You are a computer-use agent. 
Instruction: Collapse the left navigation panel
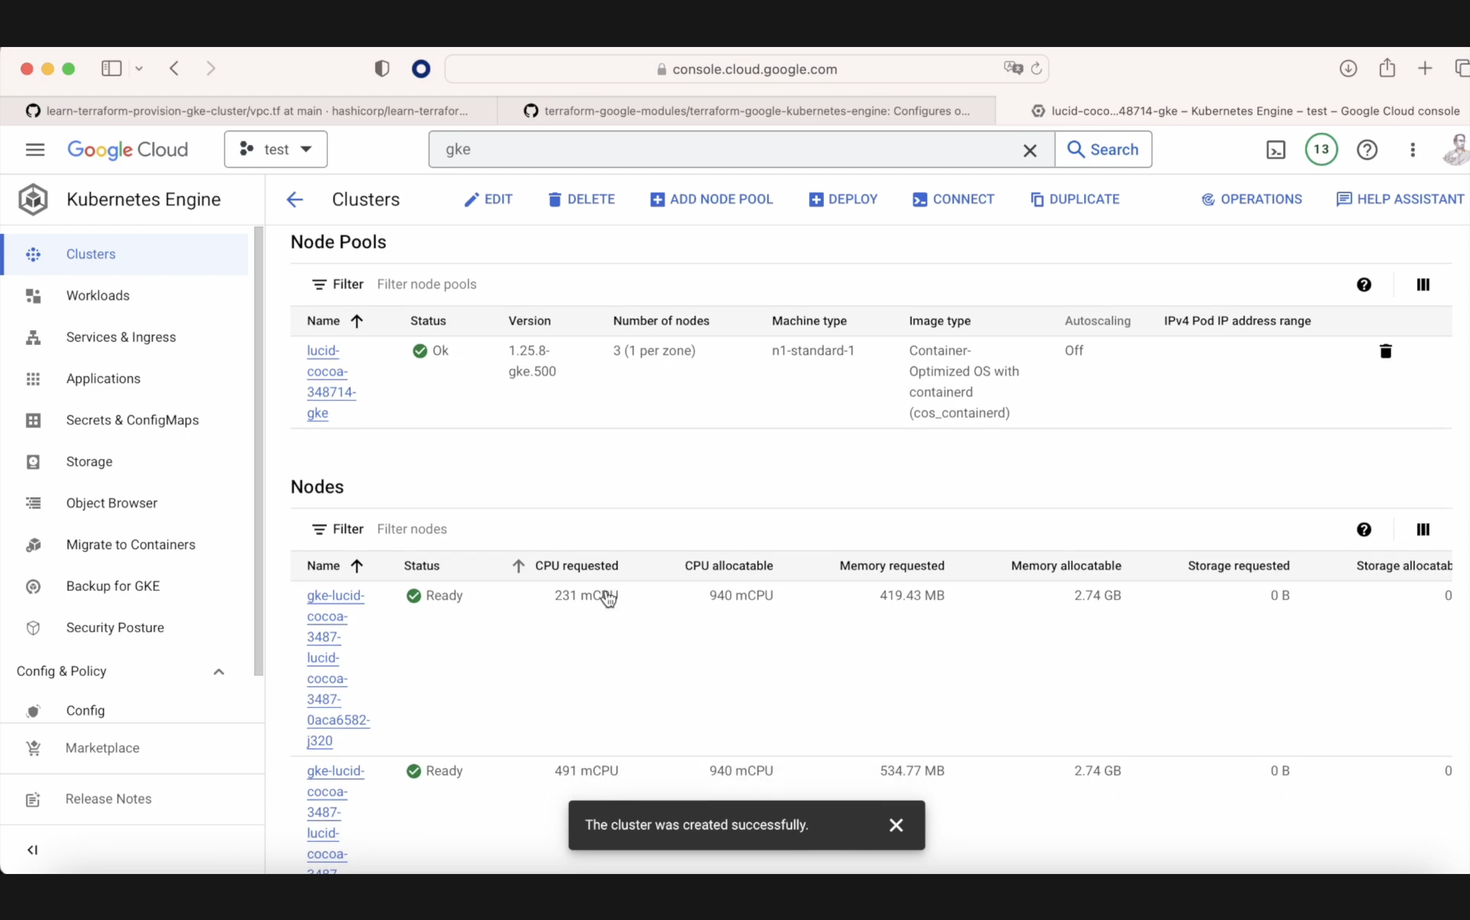click(x=32, y=850)
